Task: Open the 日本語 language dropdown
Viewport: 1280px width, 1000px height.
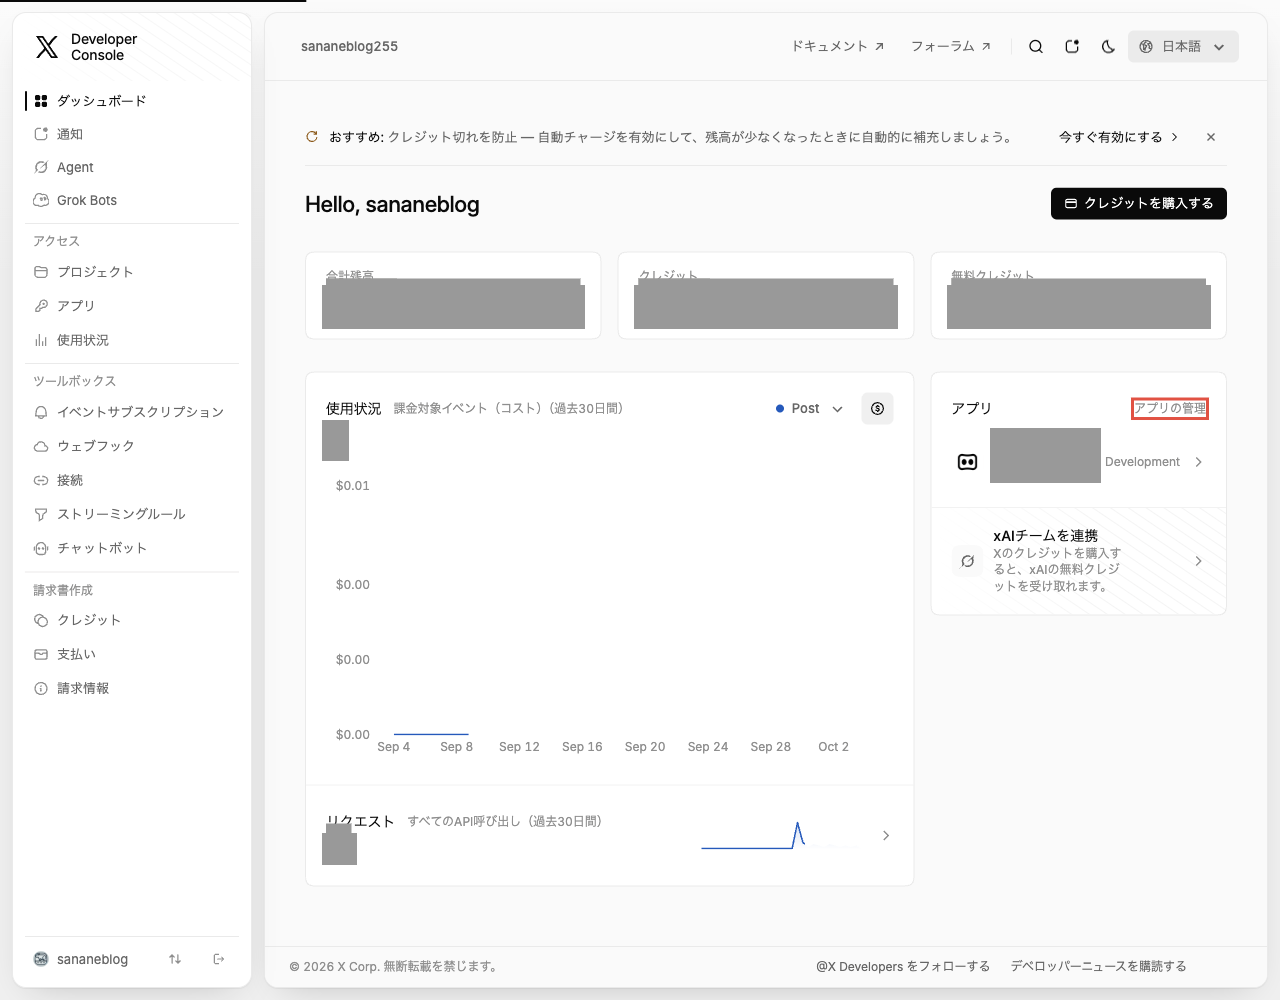Action: pyautogui.click(x=1183, y=46)
